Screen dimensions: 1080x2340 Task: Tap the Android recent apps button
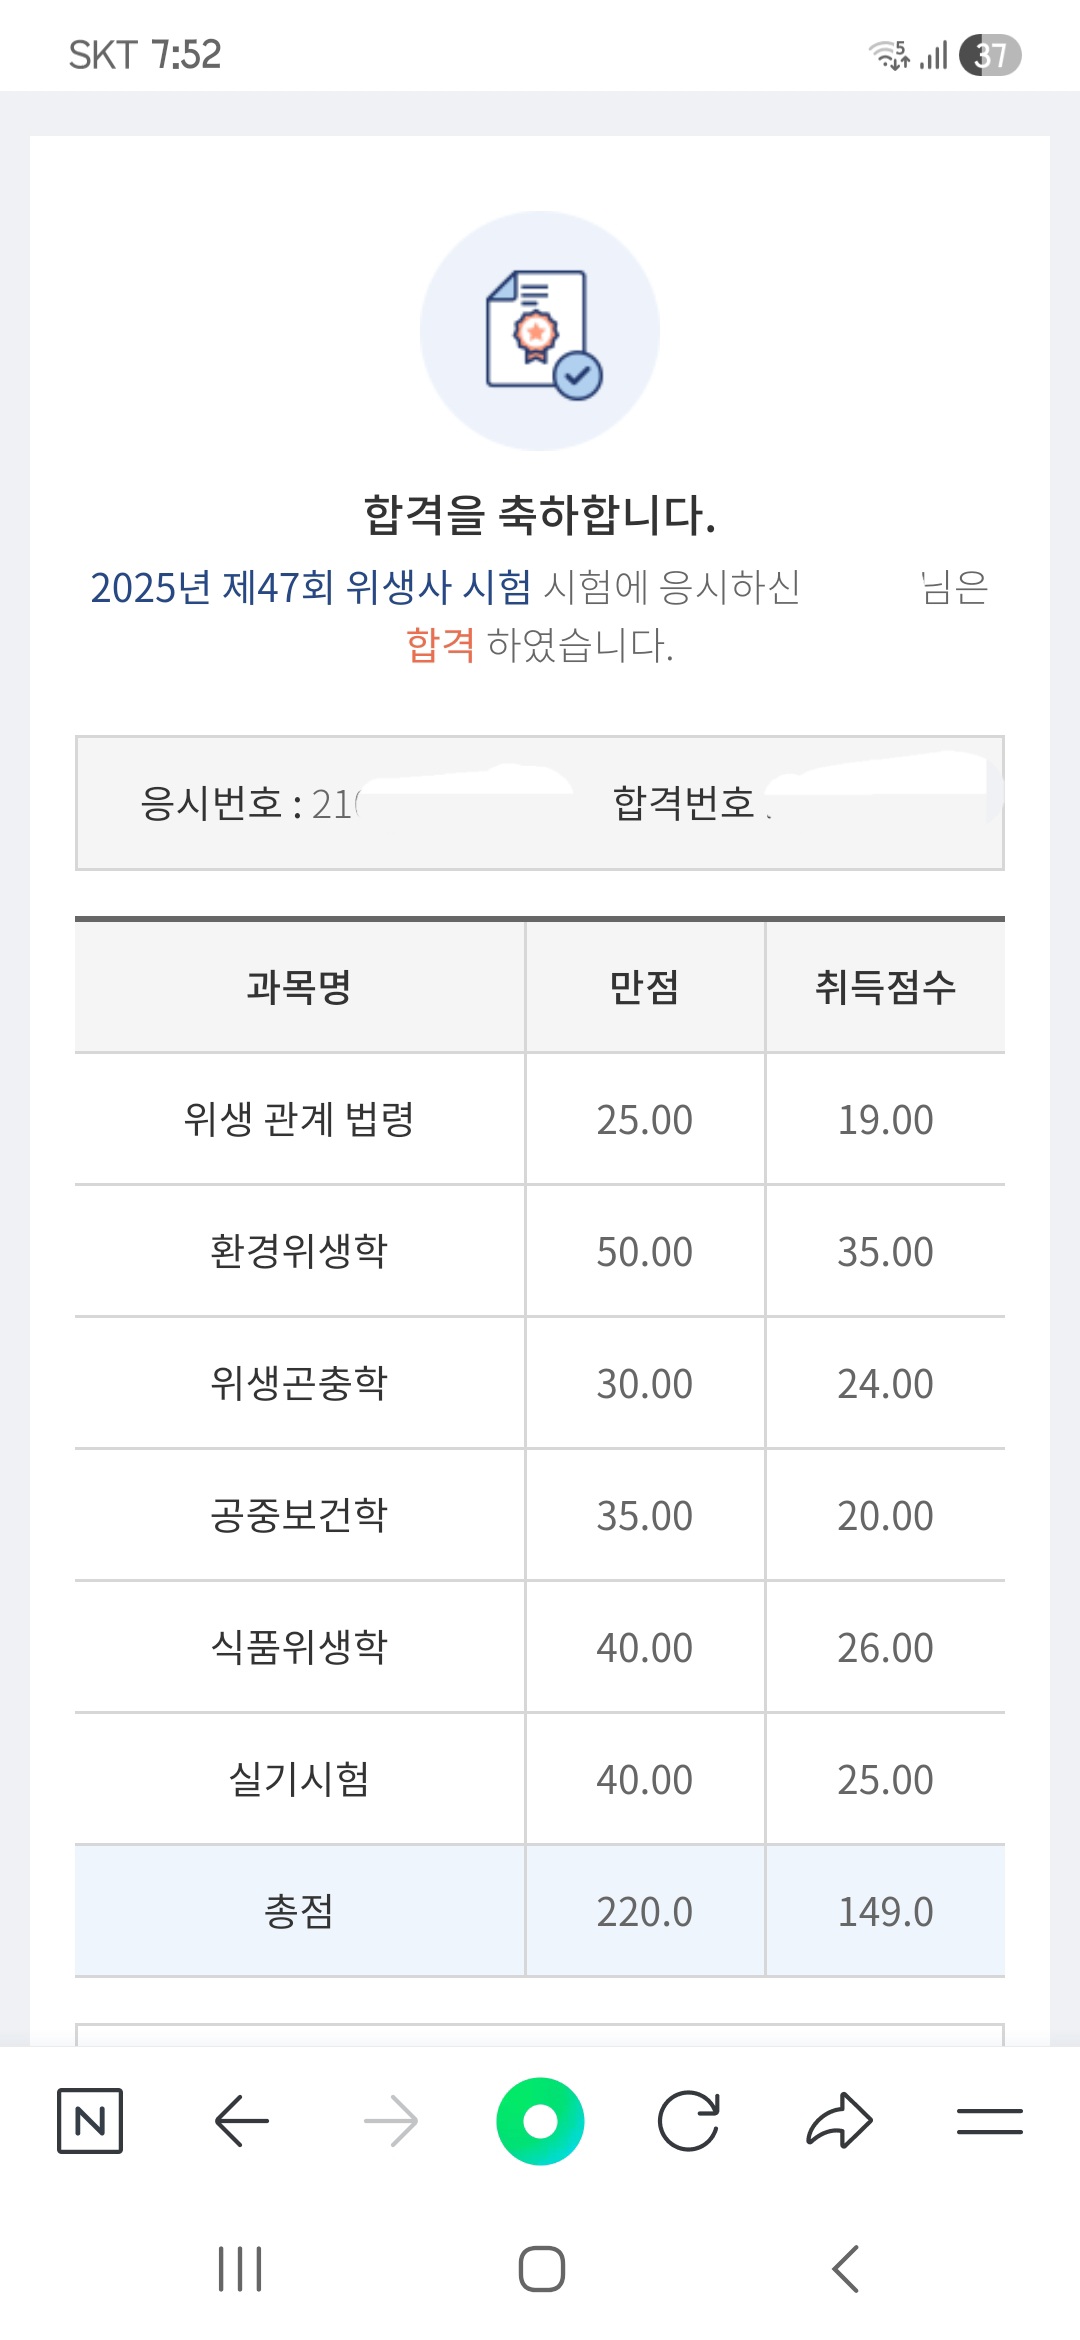pyautogui.click(x=240, y=2268)
